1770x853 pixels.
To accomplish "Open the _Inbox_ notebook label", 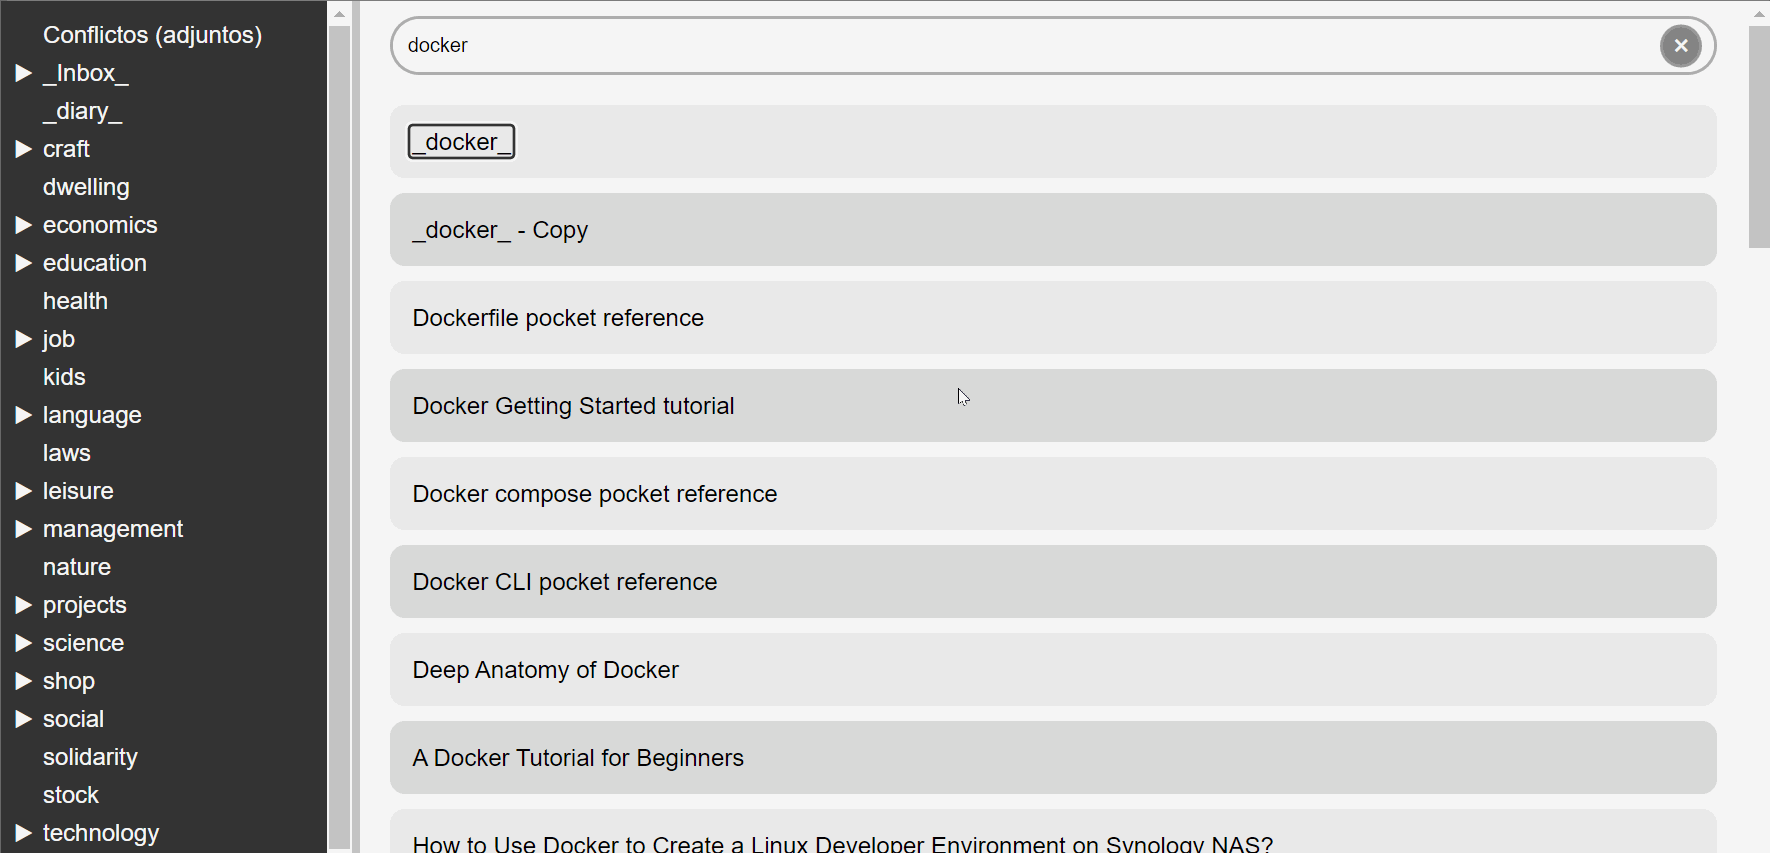I will coord(86,73).
